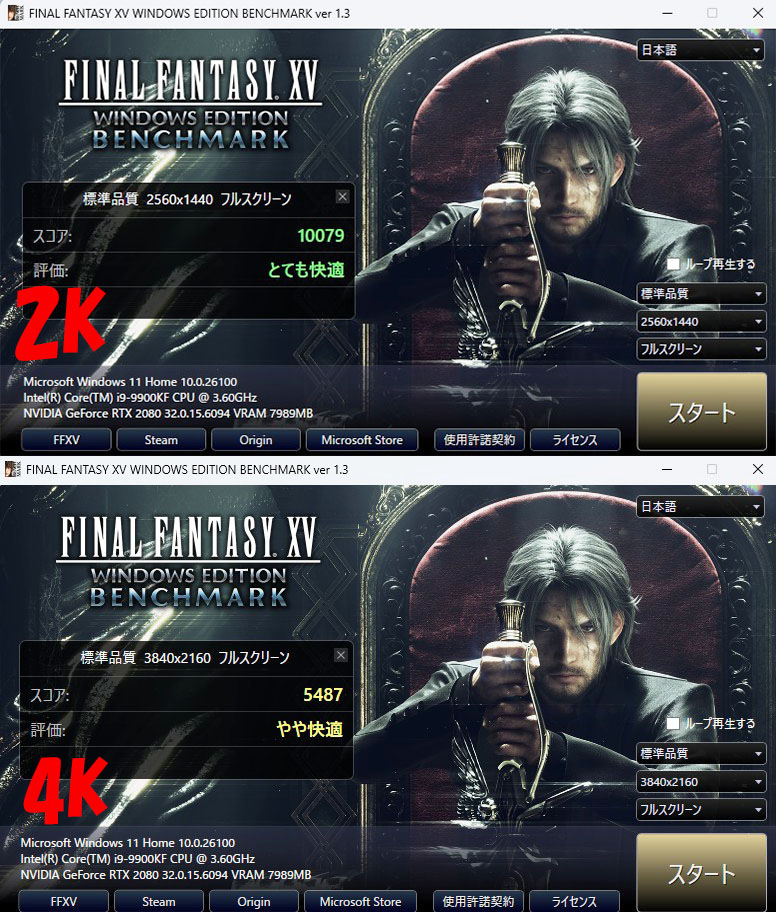Open ライセンス license button in lower window

click(574, 901)
